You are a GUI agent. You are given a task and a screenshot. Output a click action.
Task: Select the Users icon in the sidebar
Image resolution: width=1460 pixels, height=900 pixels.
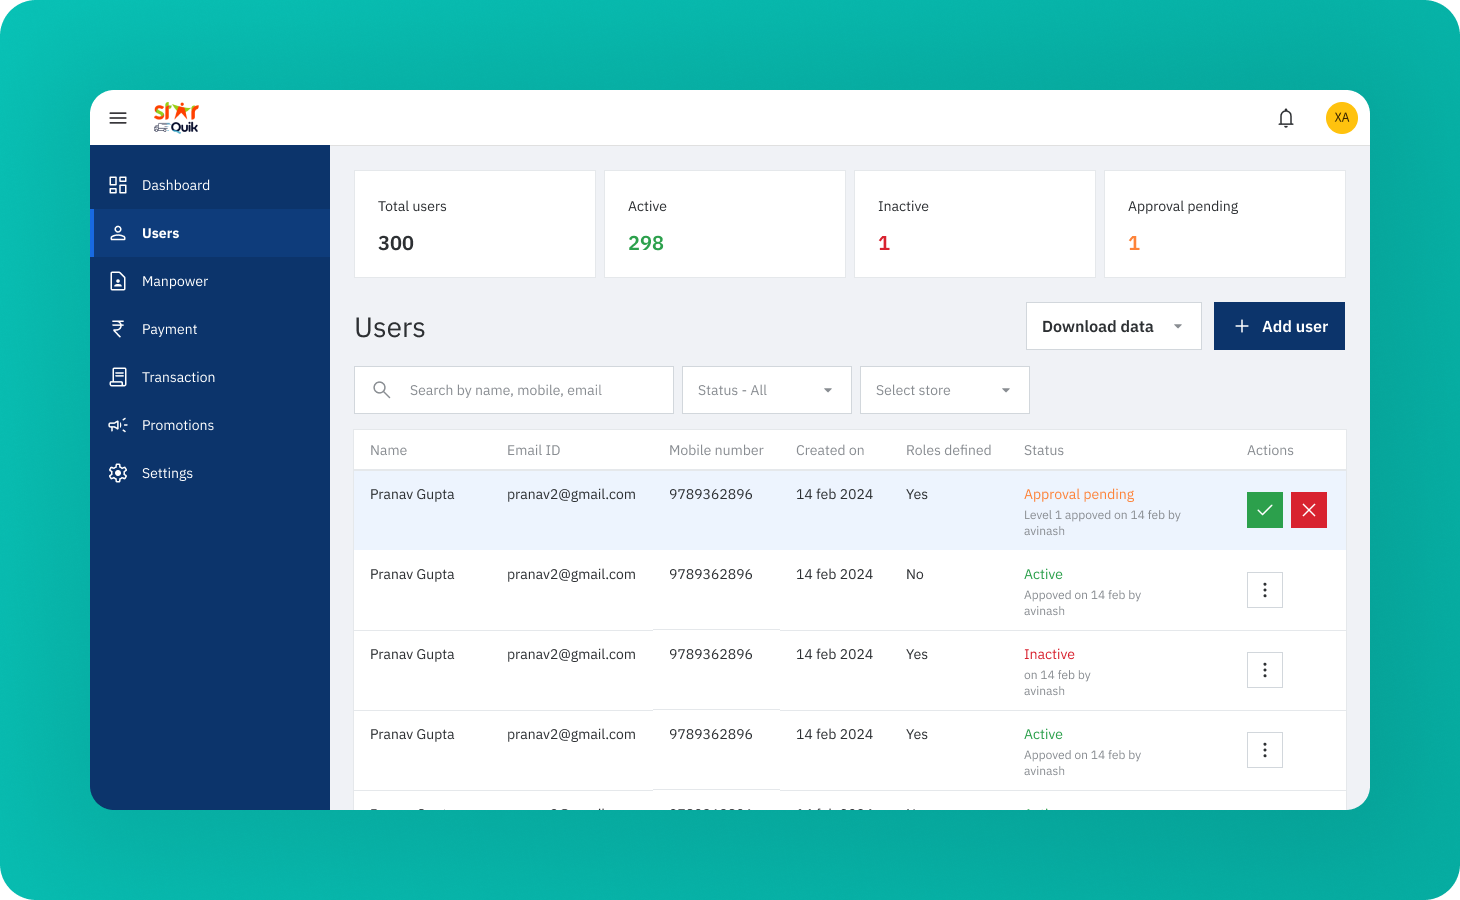(118, 233)
